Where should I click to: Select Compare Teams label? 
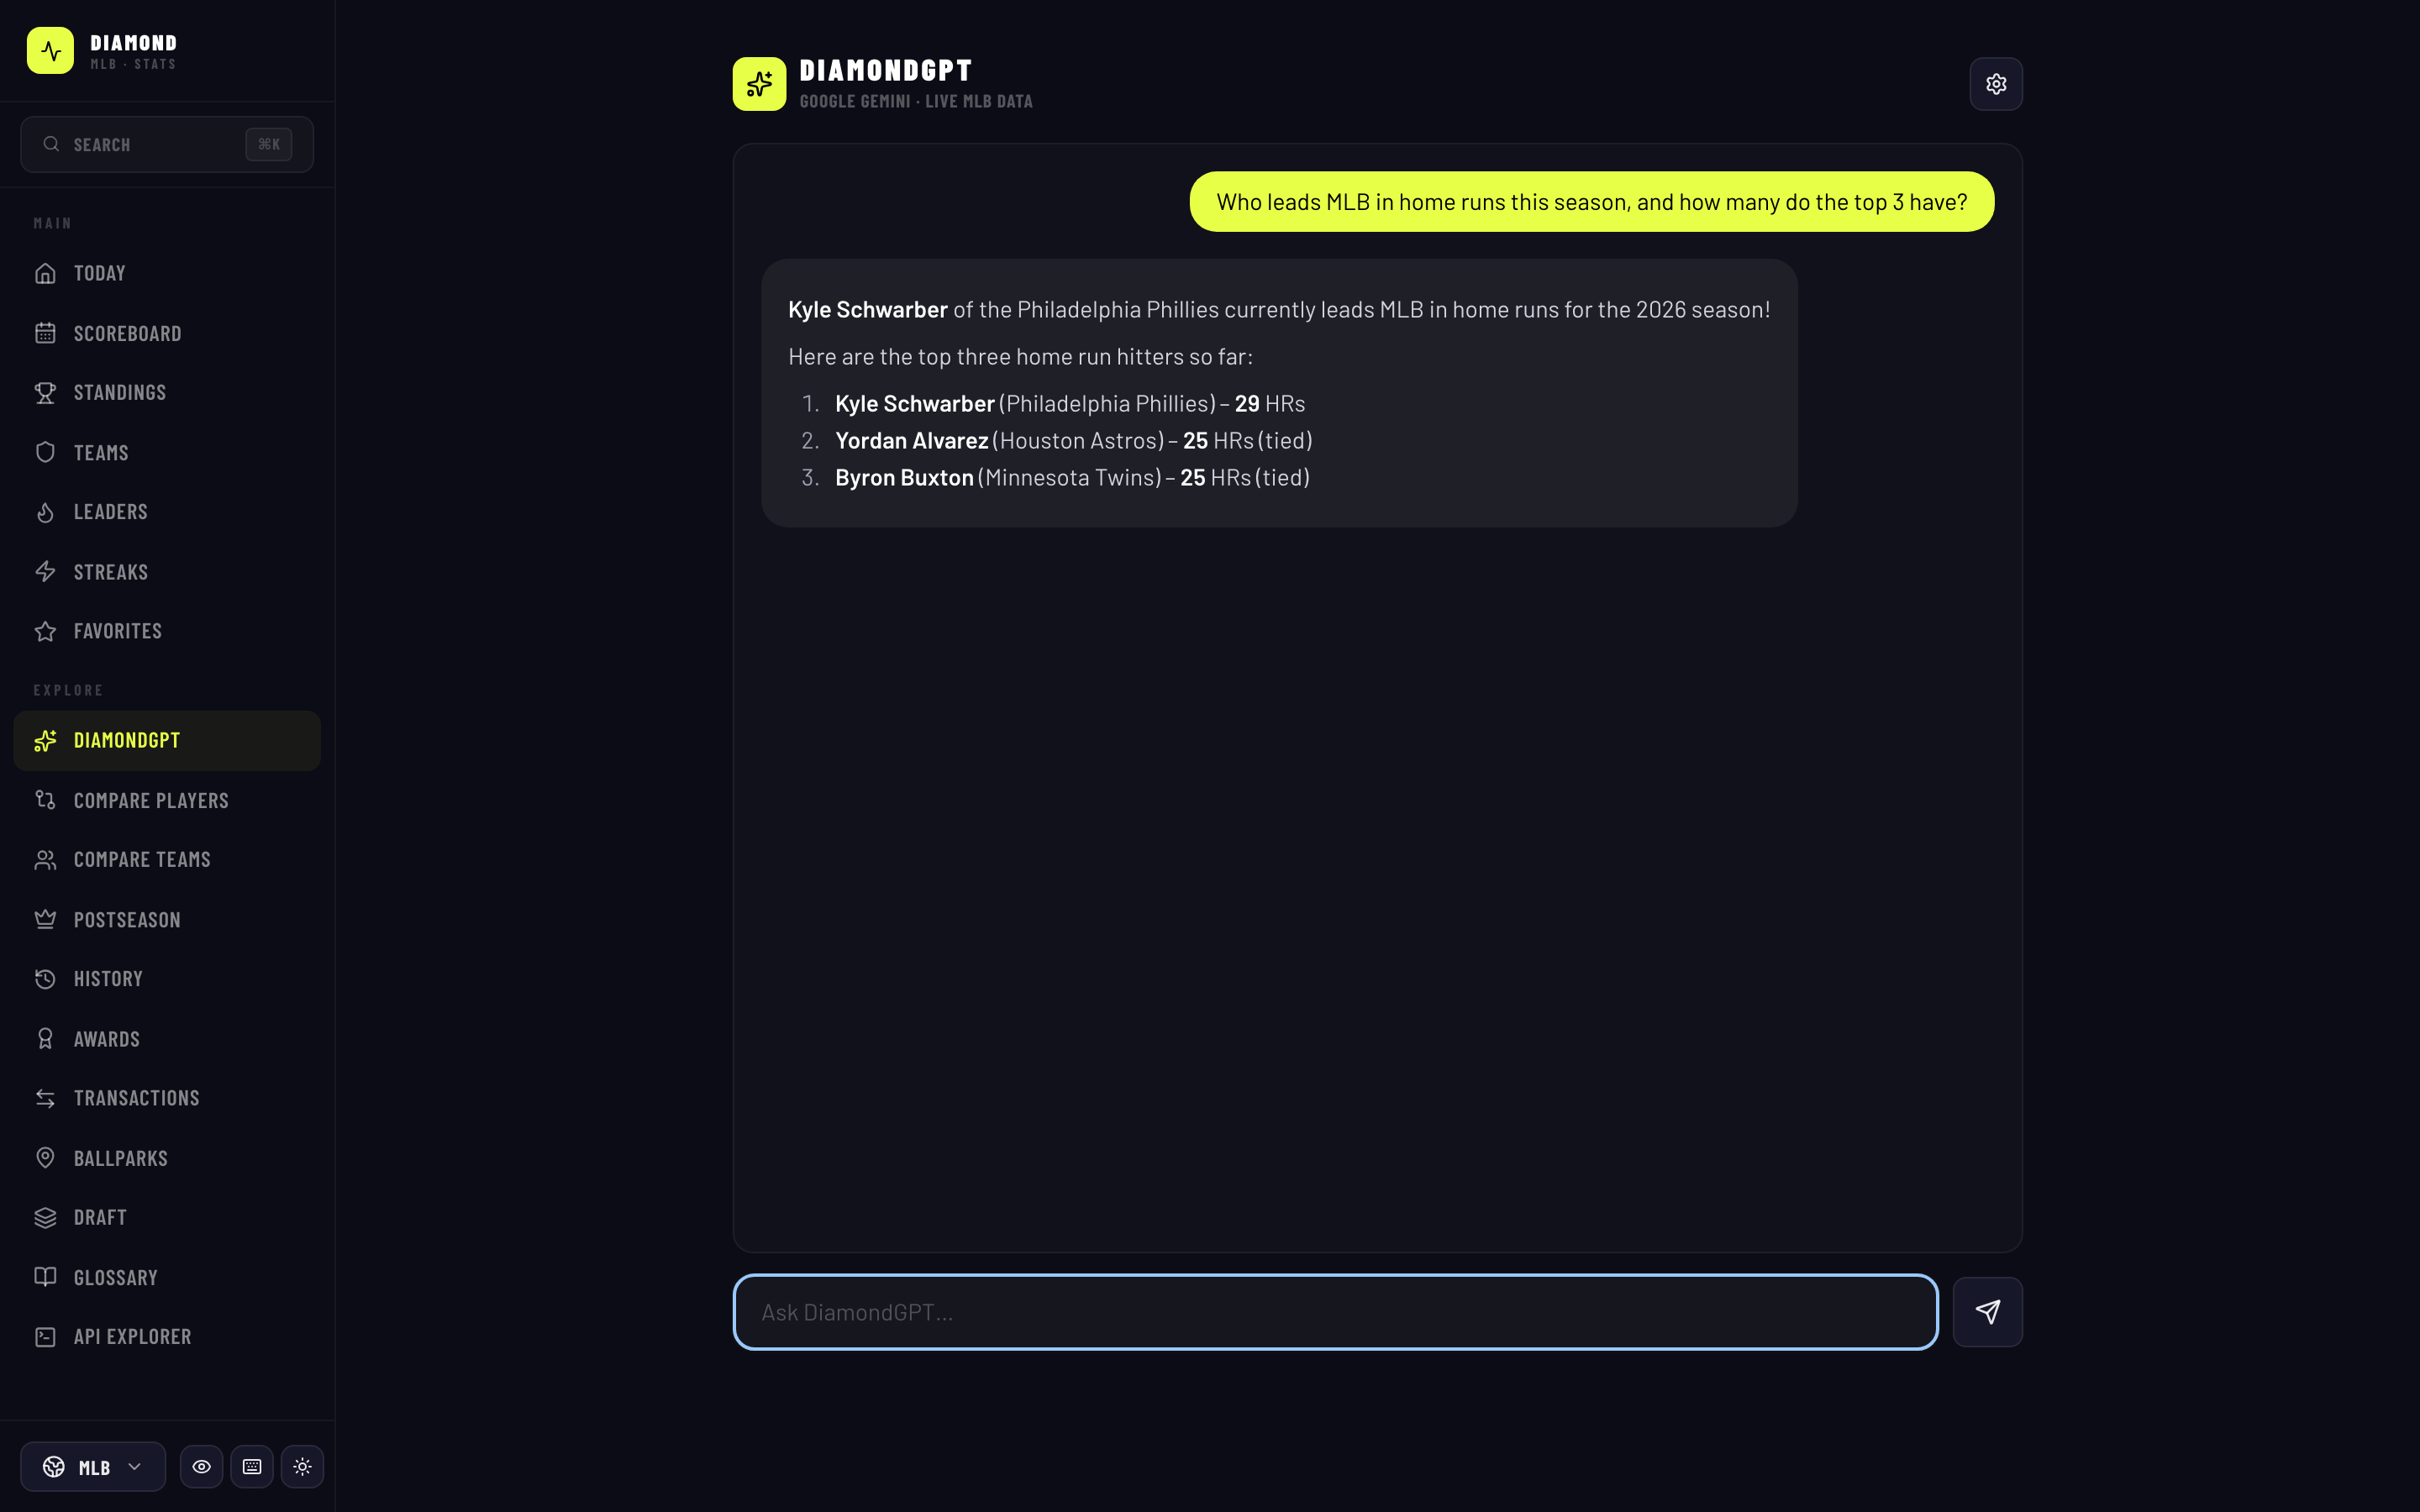point(142,860)
